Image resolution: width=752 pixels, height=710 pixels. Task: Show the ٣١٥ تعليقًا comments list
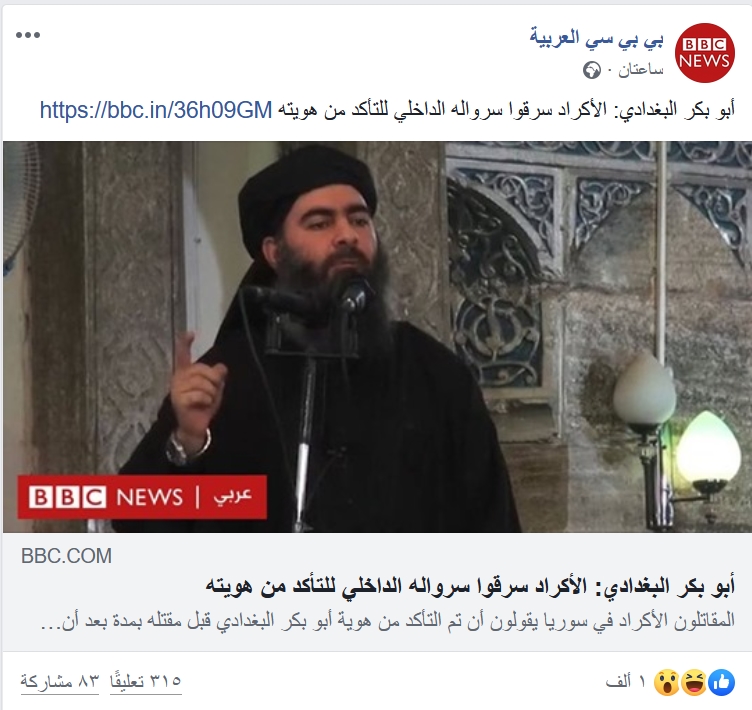tap(146, 681)
